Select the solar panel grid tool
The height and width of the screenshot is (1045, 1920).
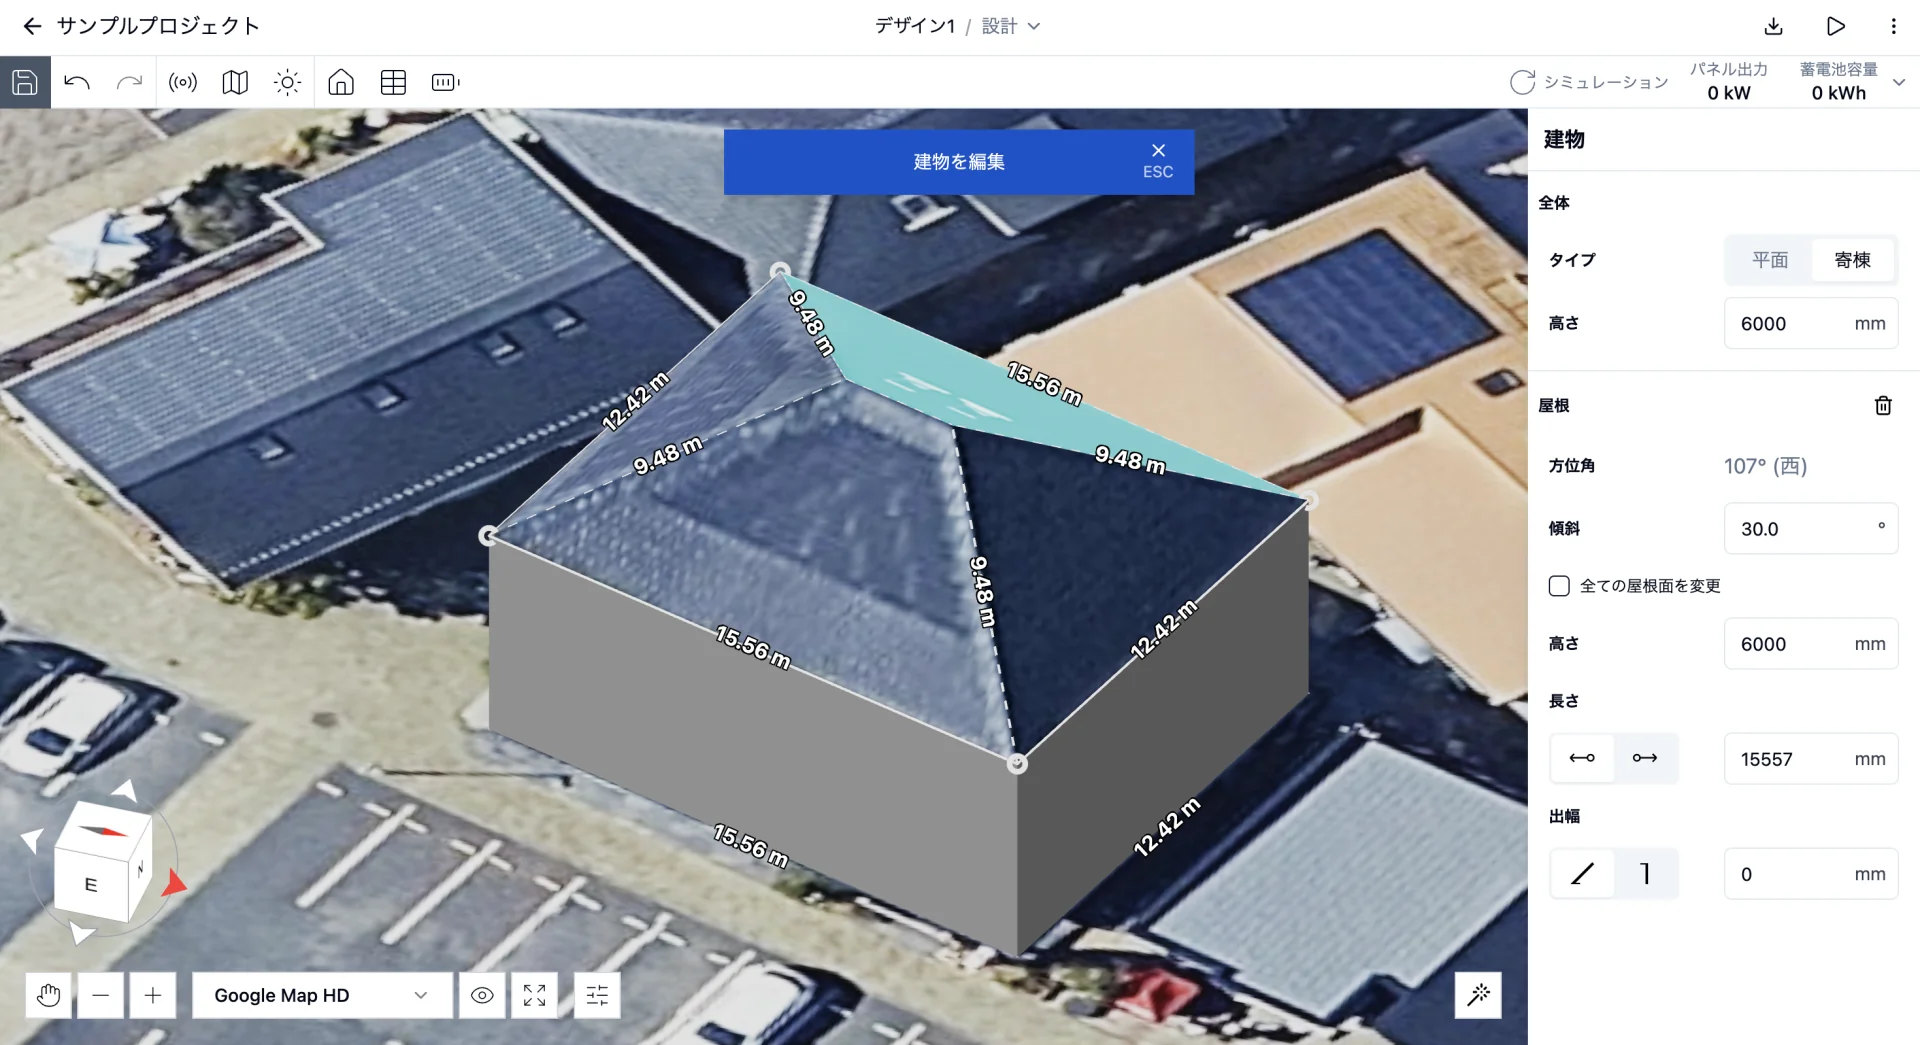393,82
